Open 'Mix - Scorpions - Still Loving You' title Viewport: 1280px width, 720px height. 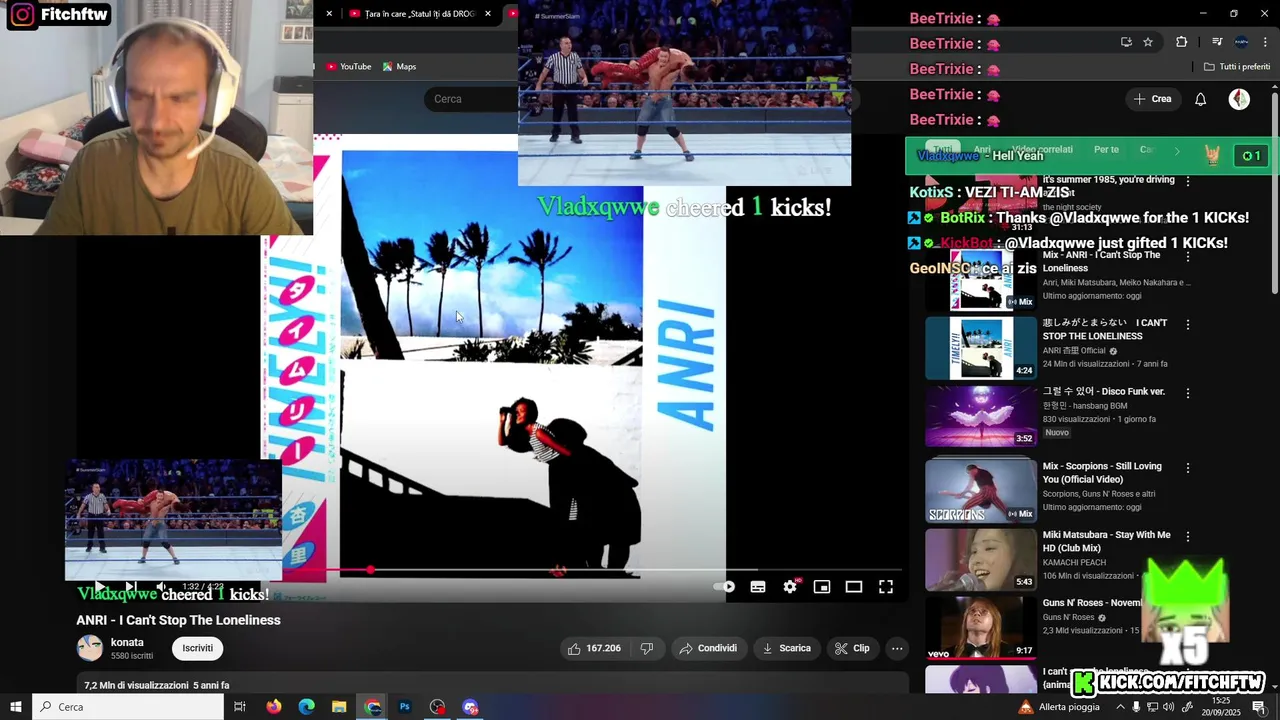[1102, 473]
